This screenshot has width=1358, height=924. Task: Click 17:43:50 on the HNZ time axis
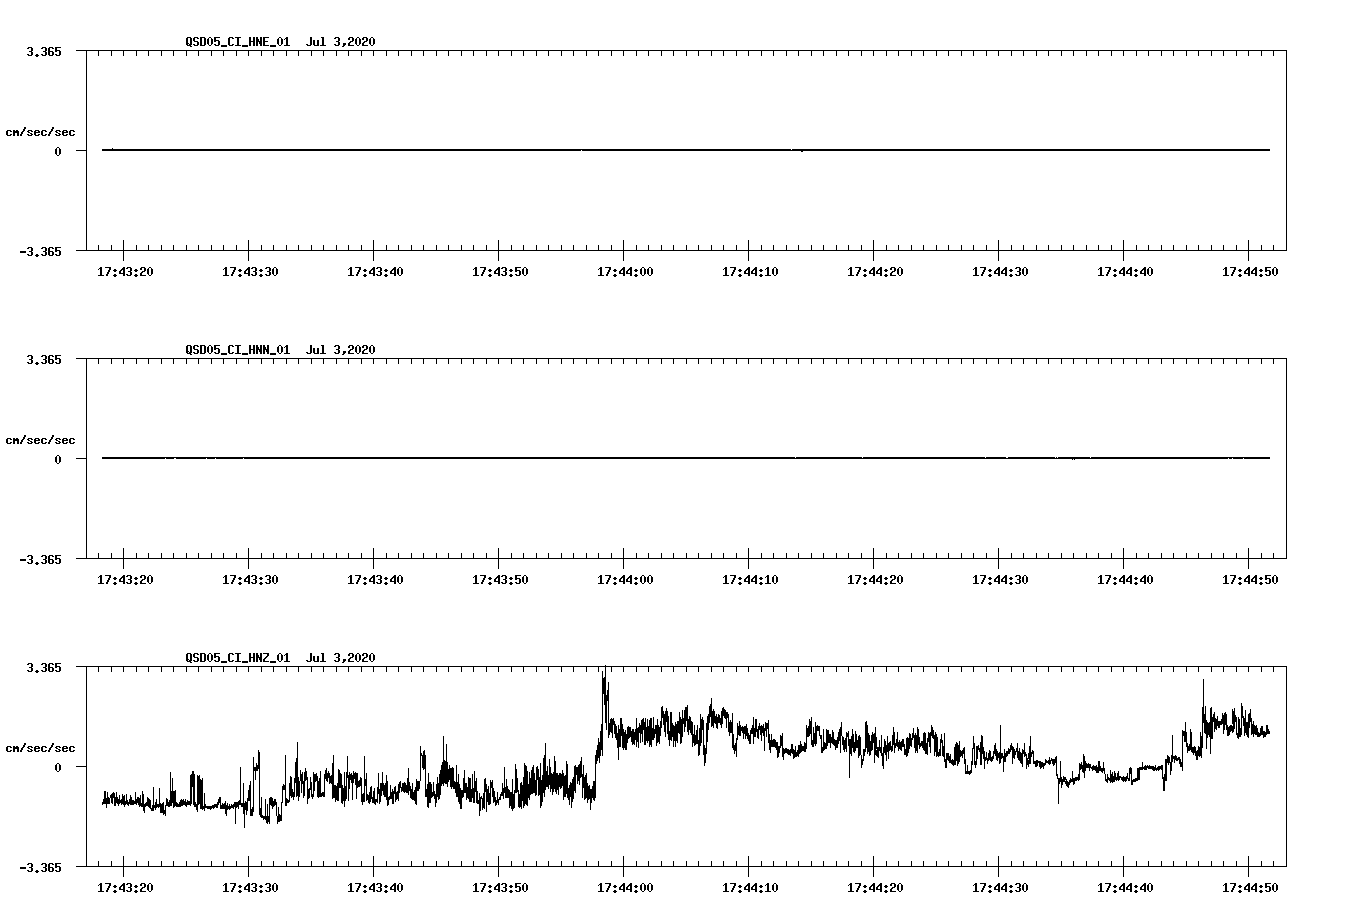(500, 887)
